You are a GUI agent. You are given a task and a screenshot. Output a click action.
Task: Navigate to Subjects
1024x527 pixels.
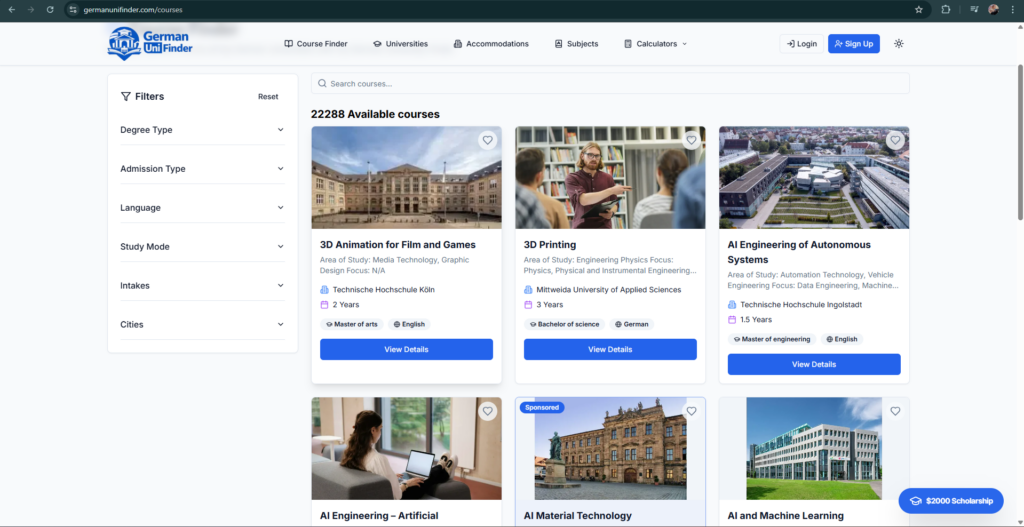pos(576,44)
